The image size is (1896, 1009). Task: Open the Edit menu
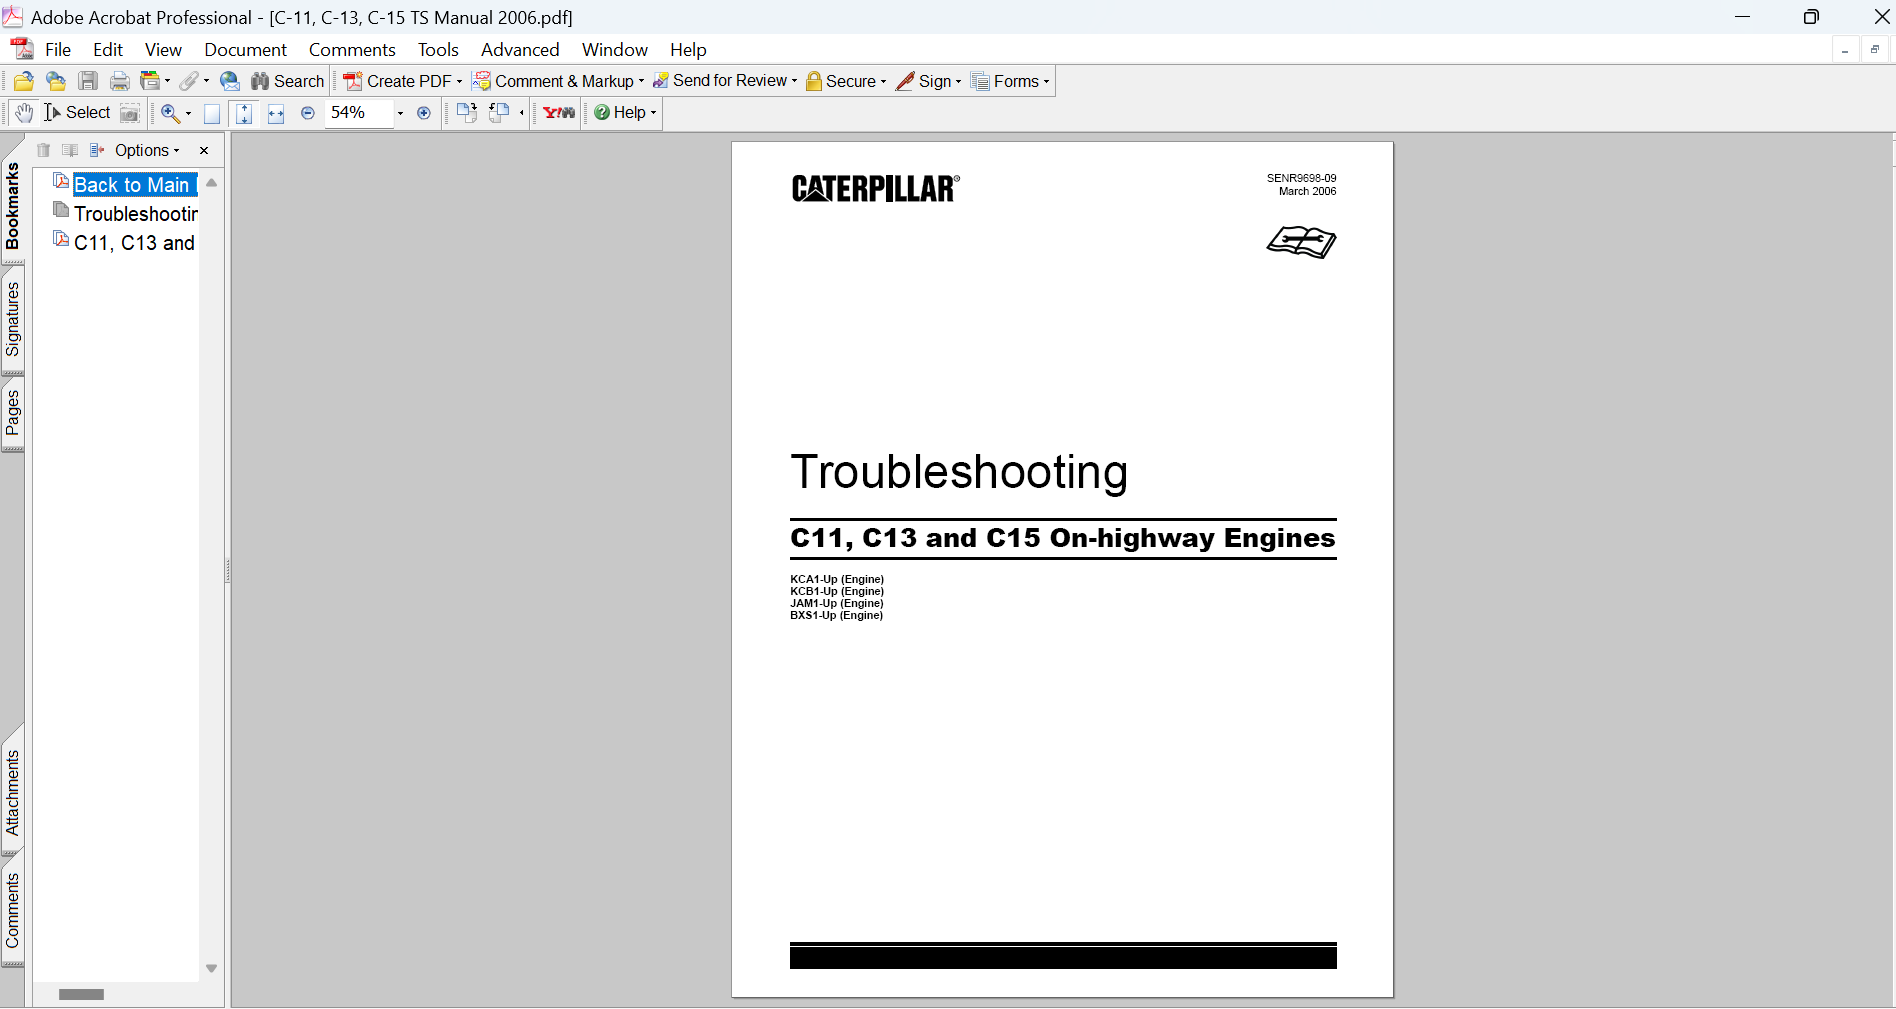[108, 50]
